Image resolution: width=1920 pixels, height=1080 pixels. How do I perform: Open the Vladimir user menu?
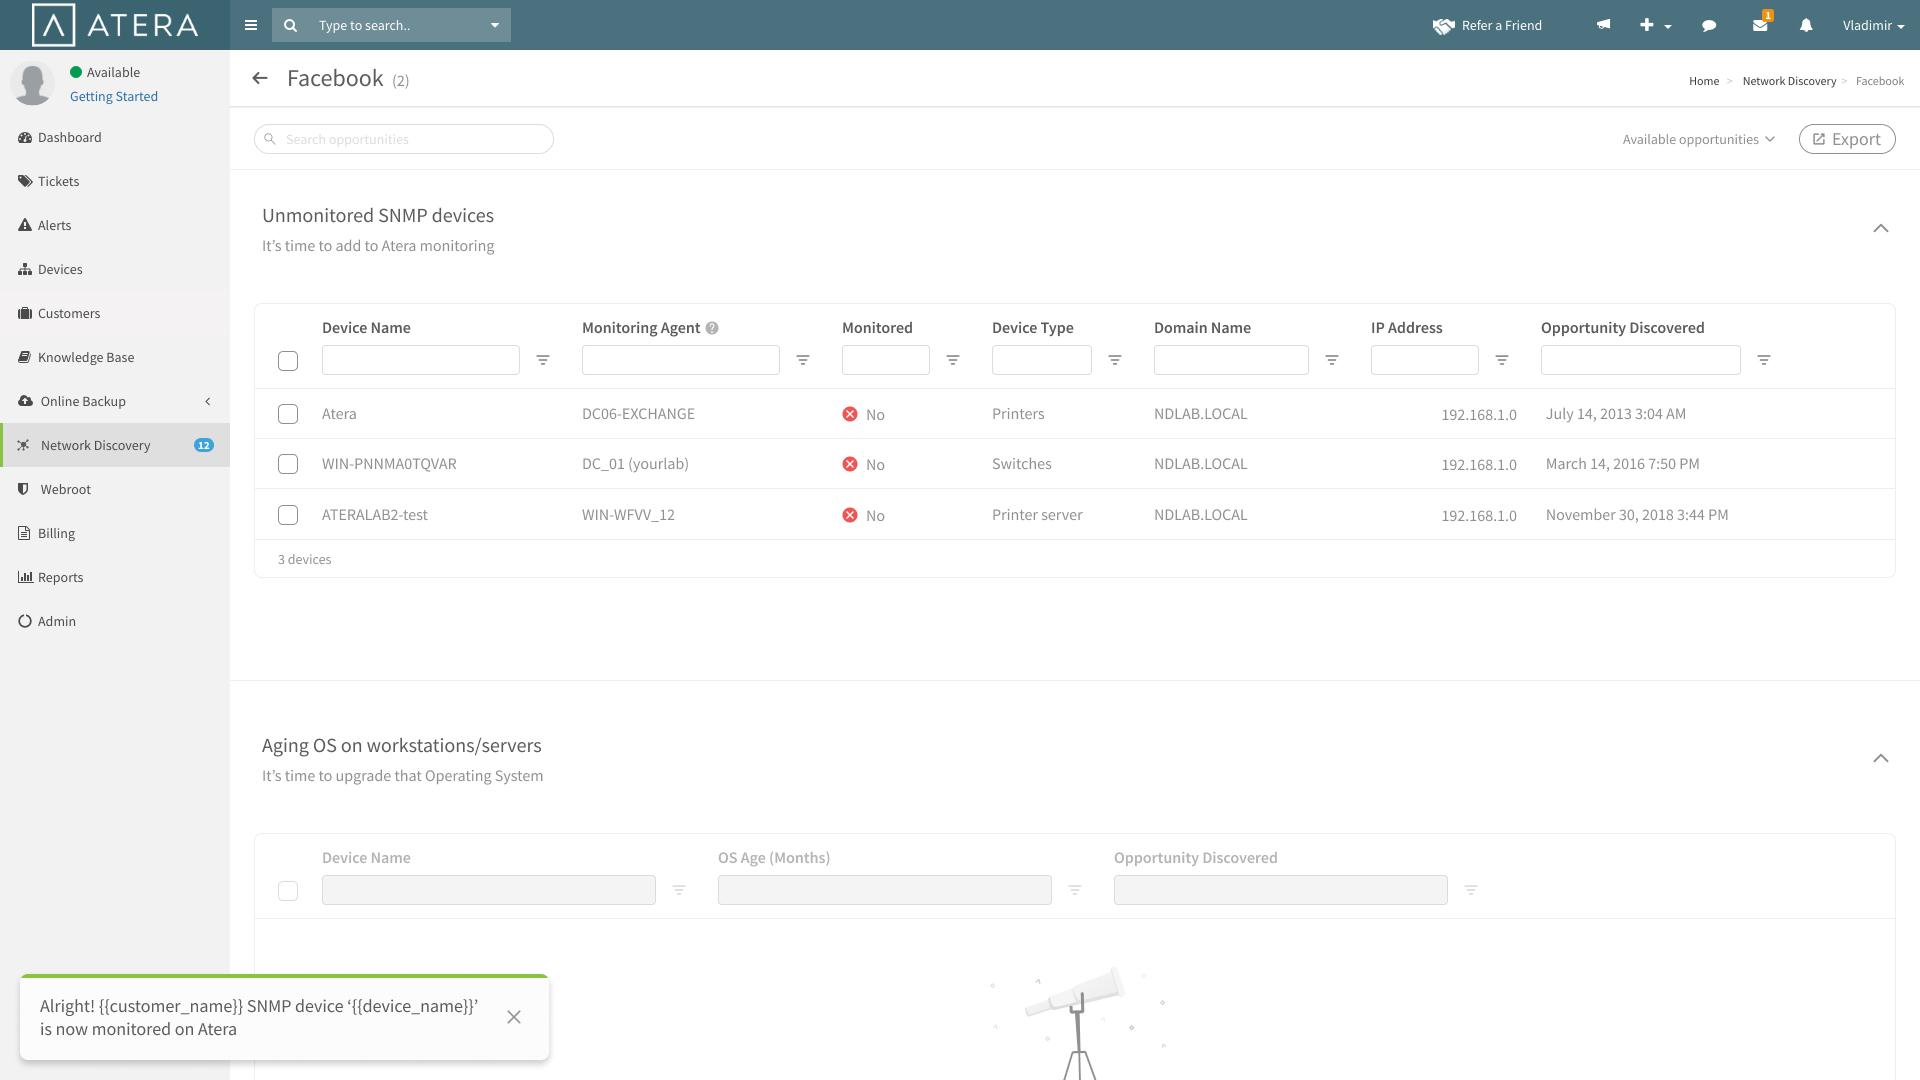pyautogui.click(x=1873, y=25)
